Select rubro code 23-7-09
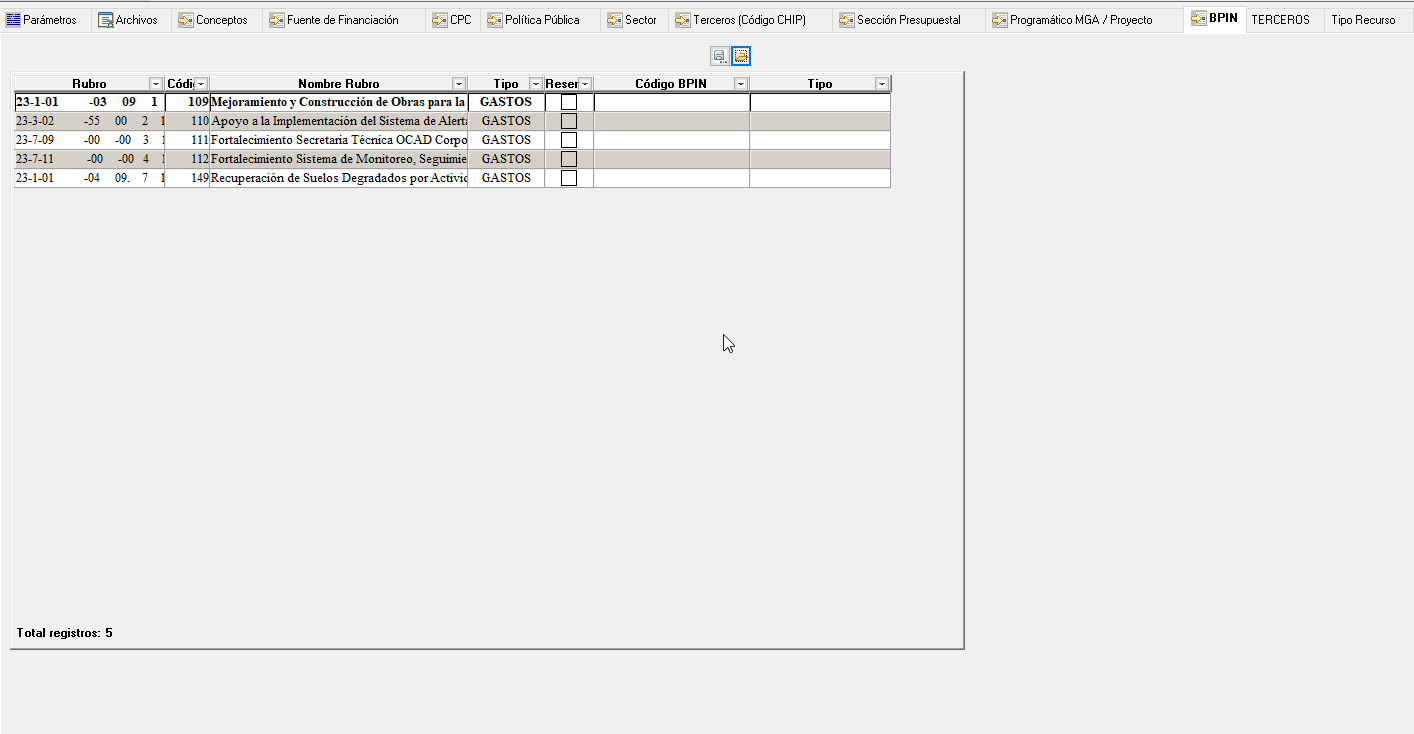 35,140
